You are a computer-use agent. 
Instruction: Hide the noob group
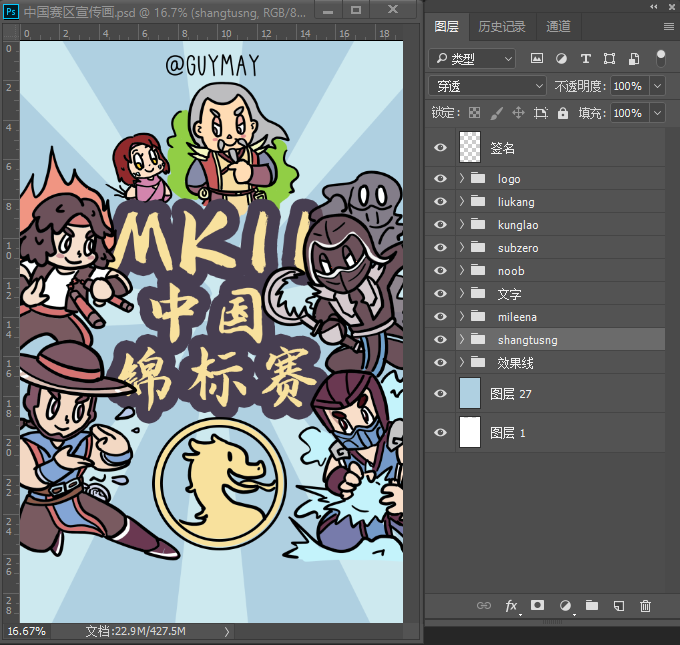[x=440, y=270]
